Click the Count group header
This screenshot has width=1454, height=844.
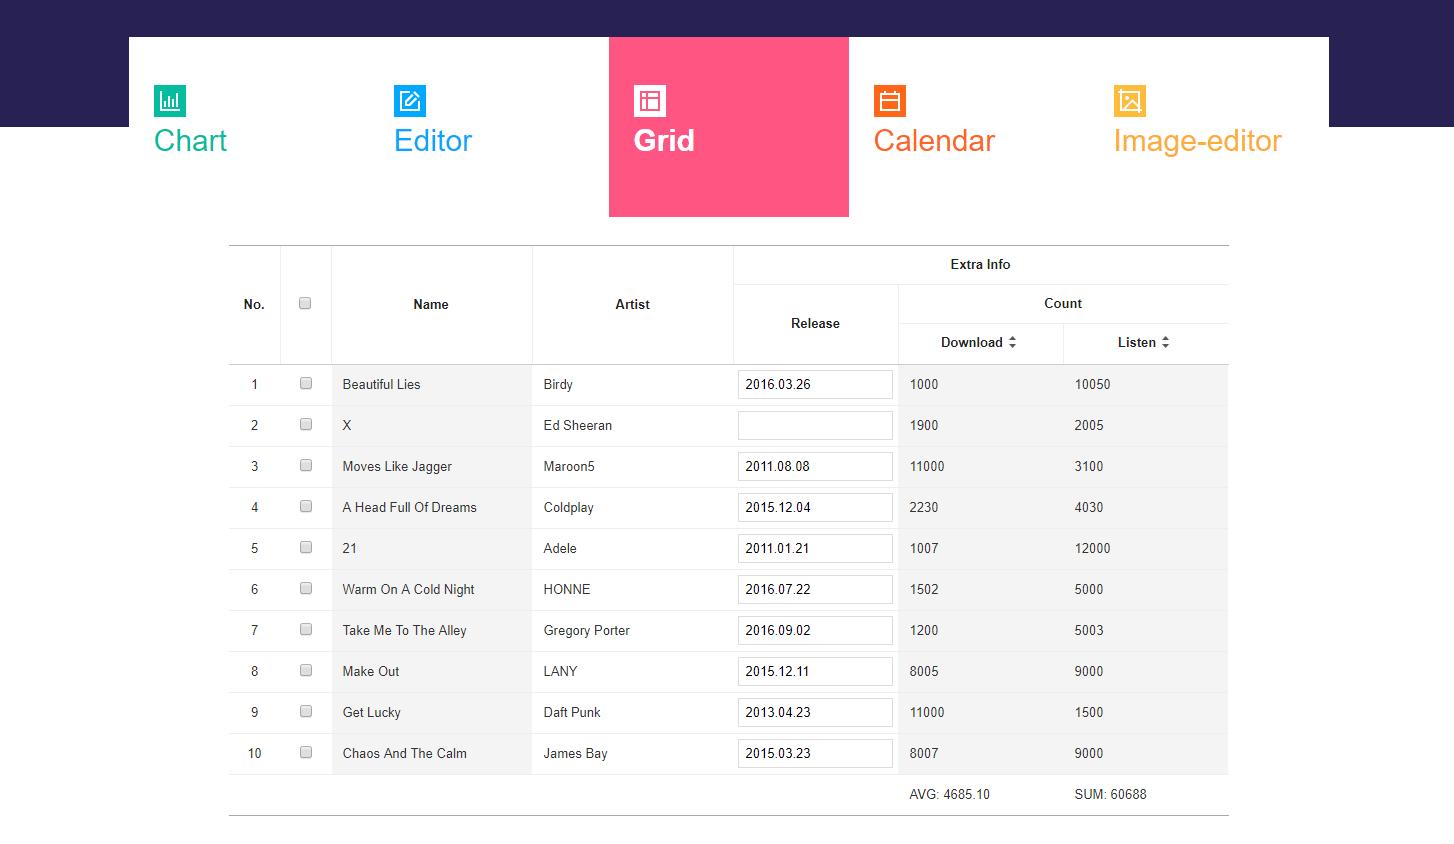[x=1063, y=304]
